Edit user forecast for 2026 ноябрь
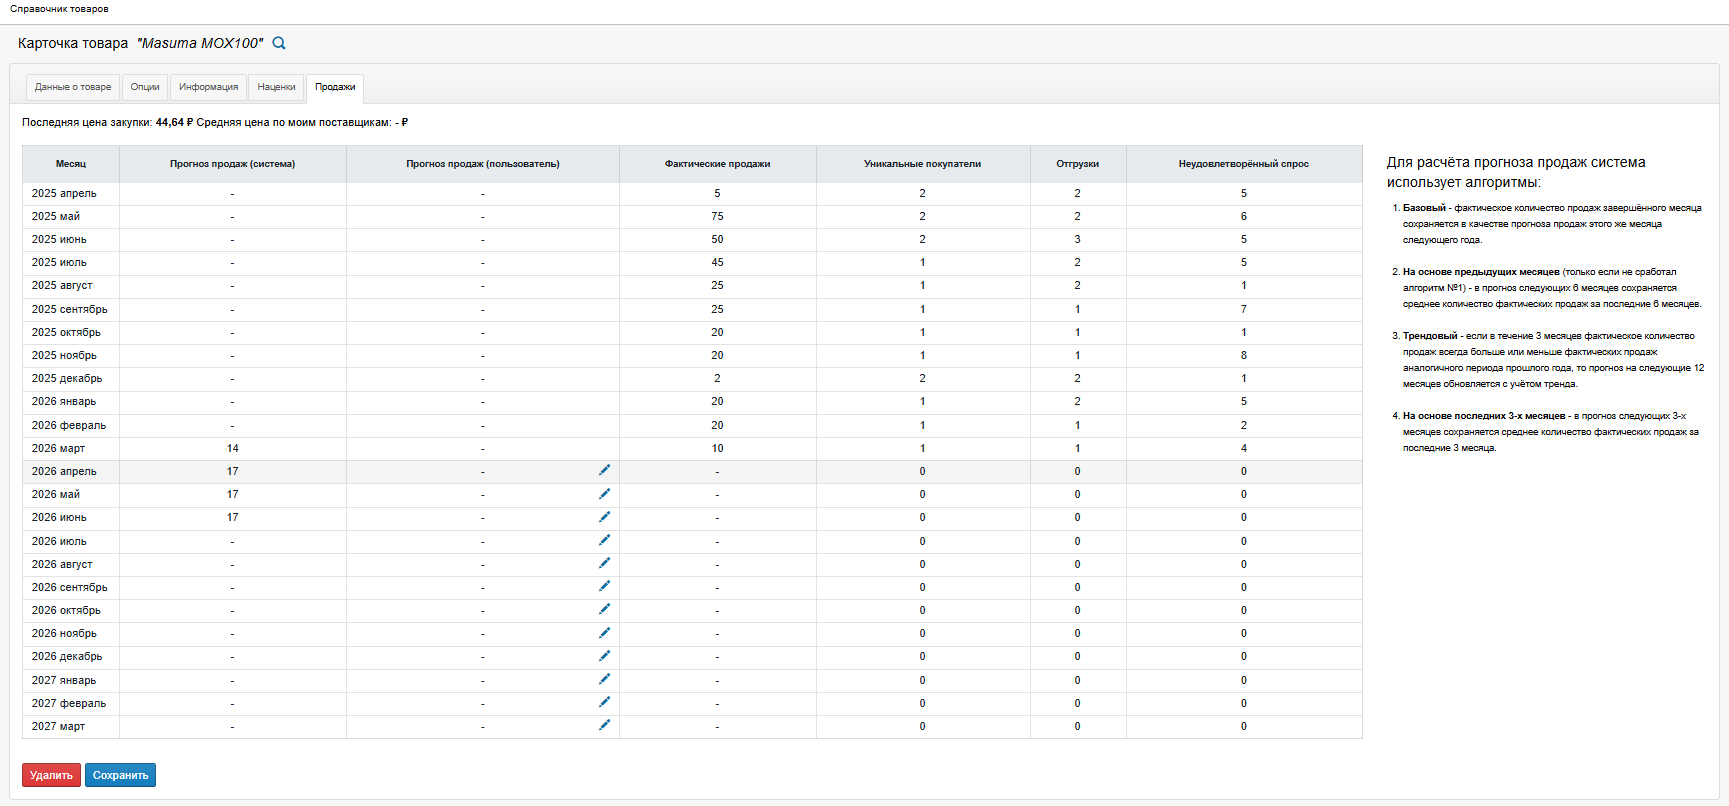Screen dimensions: 1729x806 coord(604,632)
